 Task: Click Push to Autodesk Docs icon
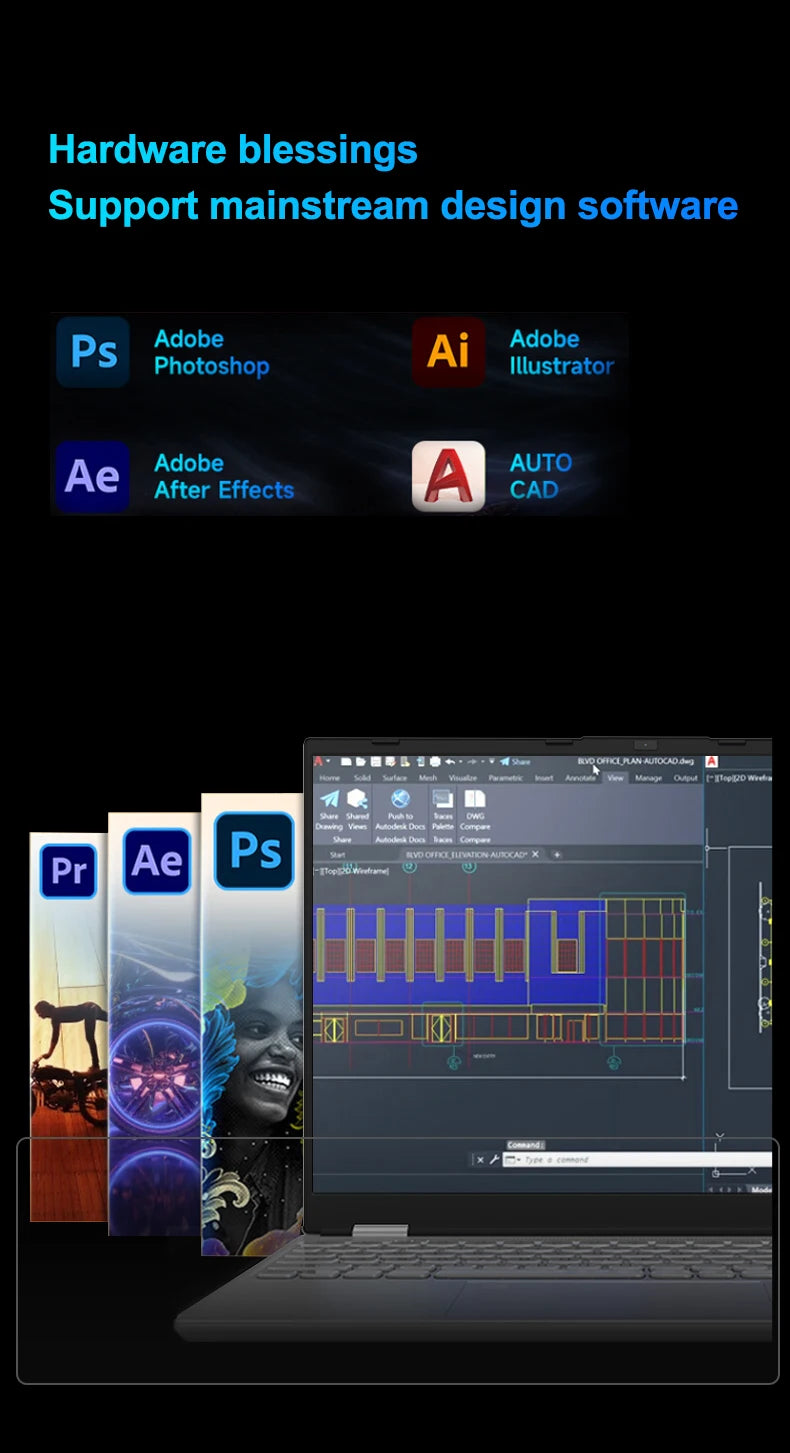coord(400,804)
